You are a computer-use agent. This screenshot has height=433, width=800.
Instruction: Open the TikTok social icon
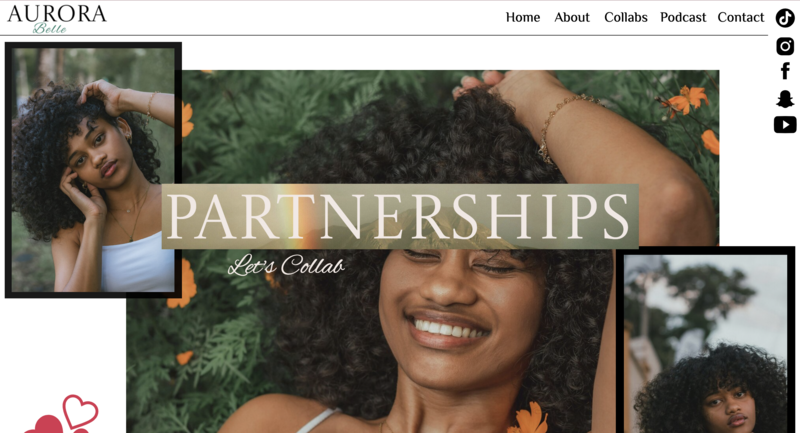coord(785,18)
